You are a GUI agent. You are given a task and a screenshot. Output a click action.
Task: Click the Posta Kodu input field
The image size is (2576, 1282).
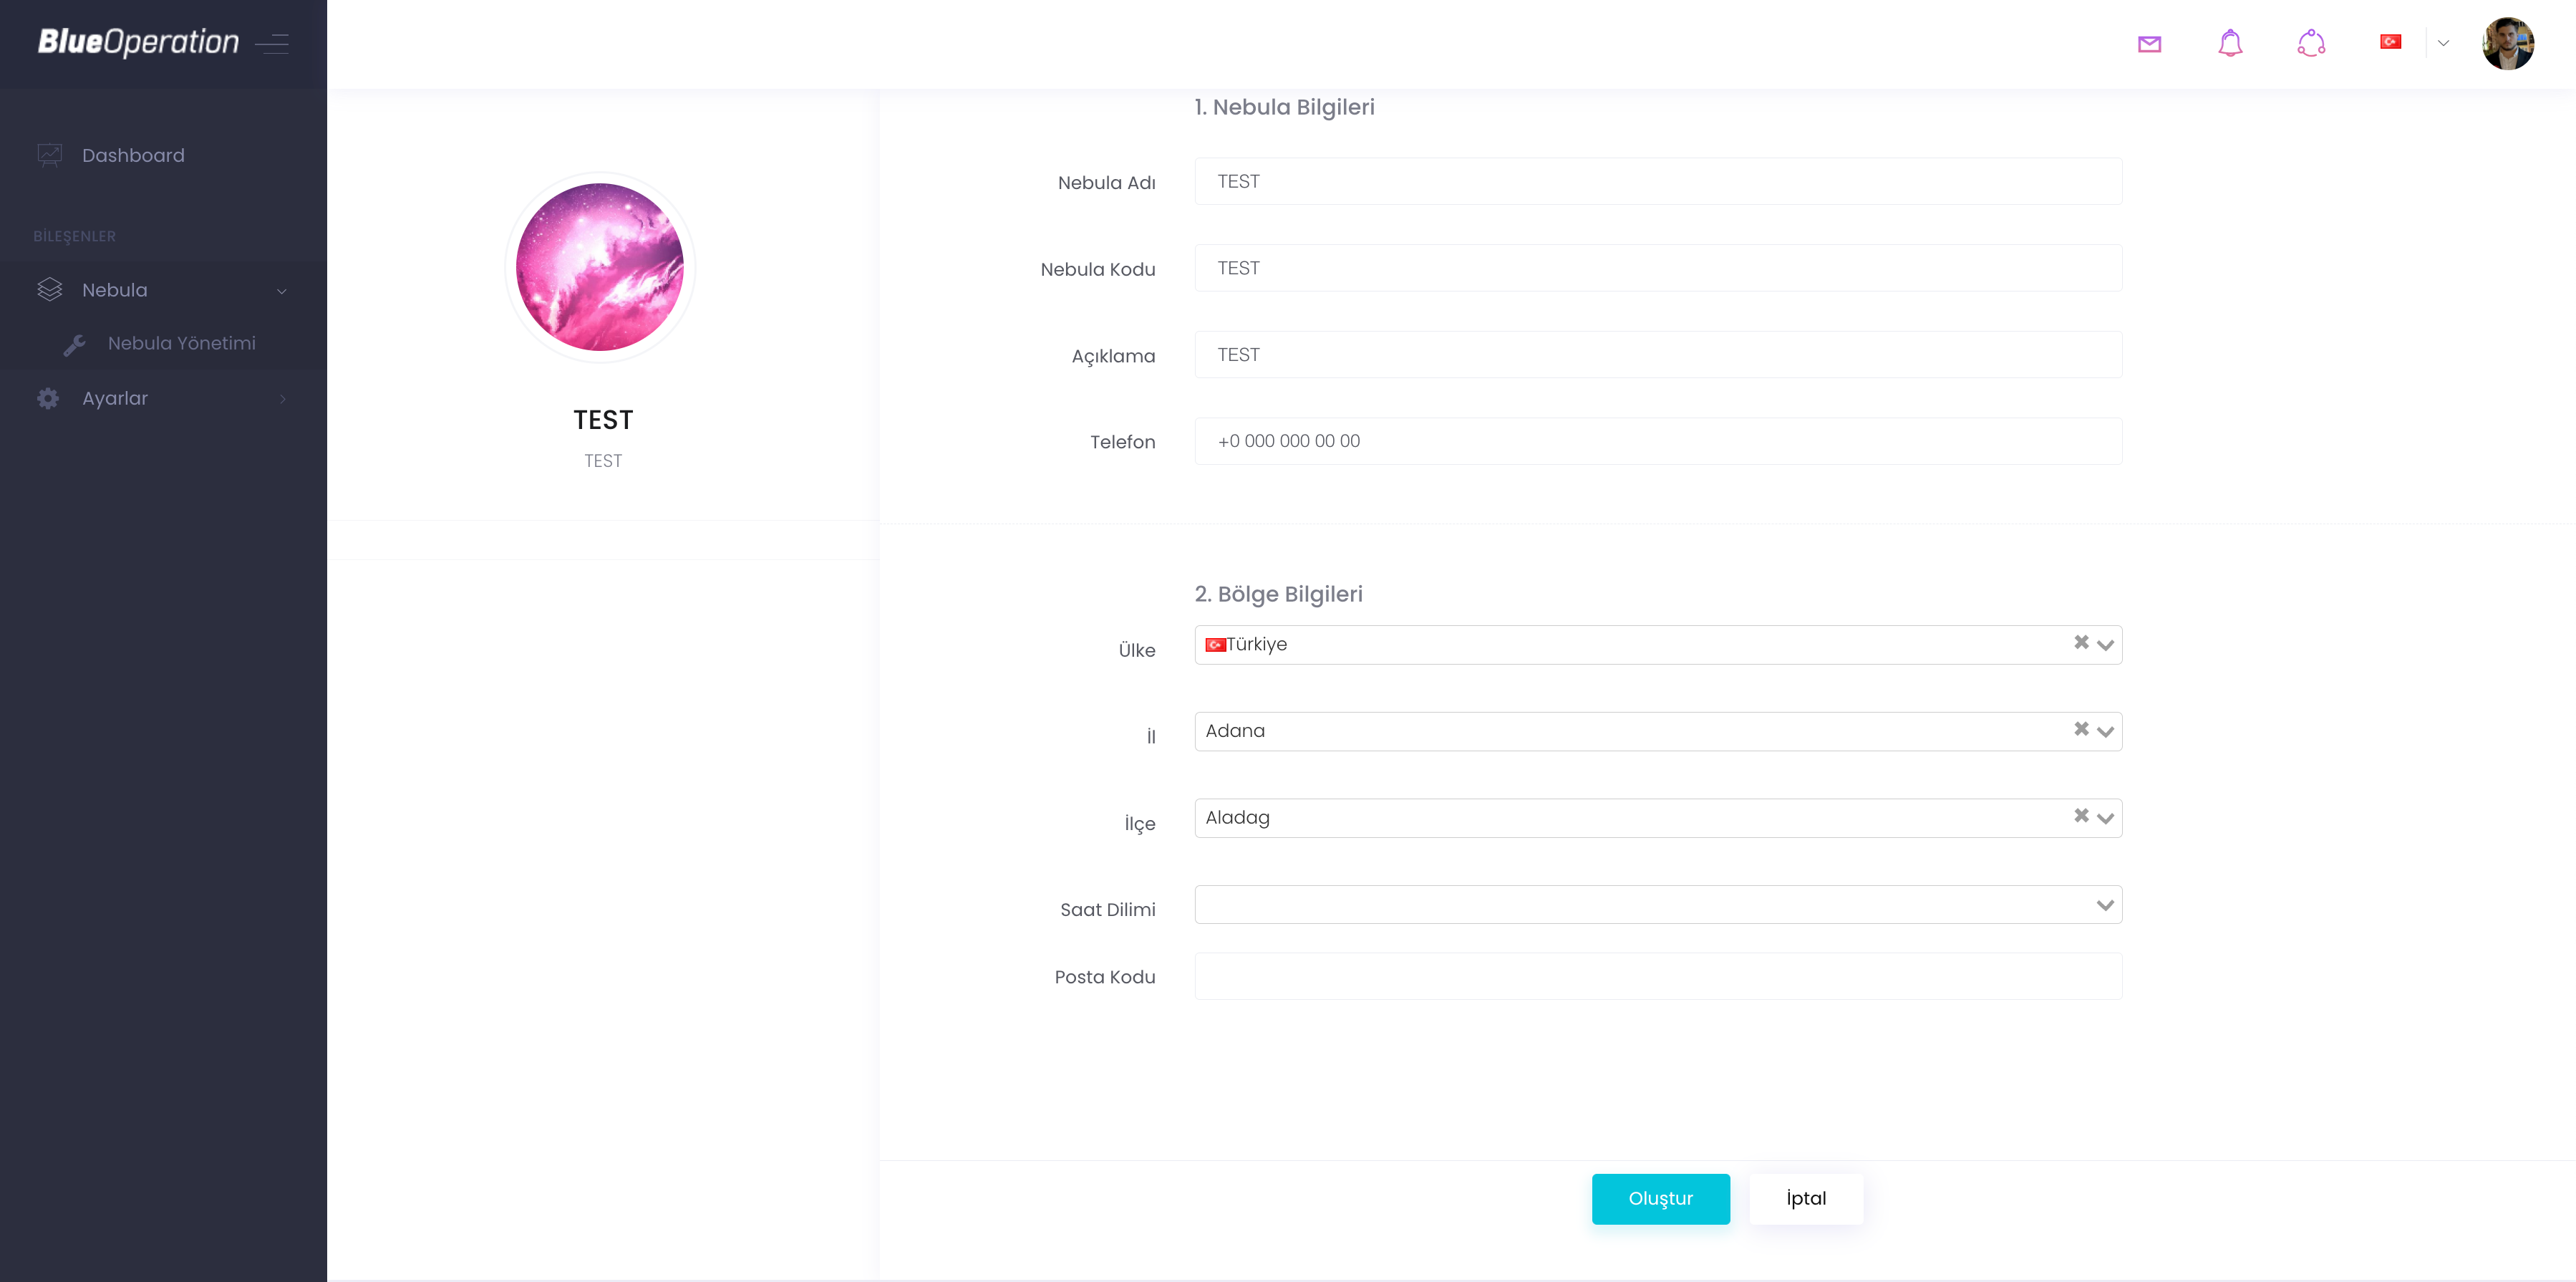[1657, 976]
